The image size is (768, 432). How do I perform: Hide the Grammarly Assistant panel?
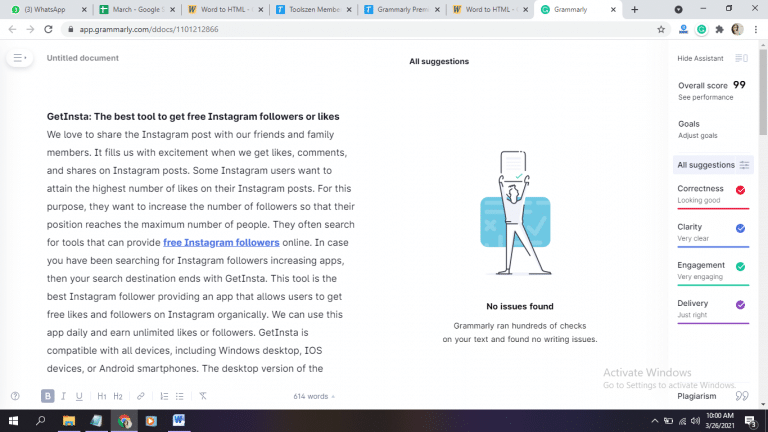pyautogui.click(x=712, y=59)
